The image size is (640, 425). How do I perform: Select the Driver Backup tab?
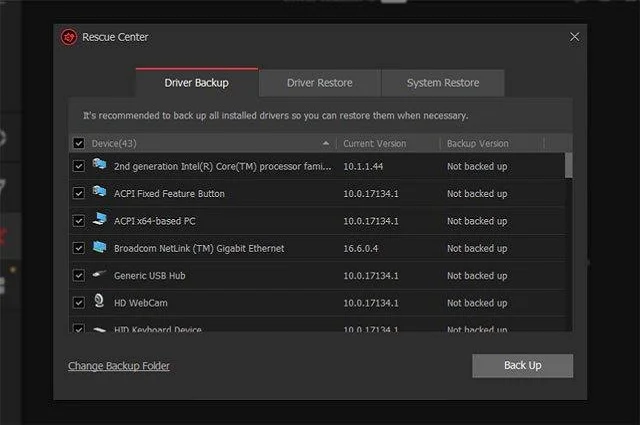pyautogui.click(x=197, y=83)
